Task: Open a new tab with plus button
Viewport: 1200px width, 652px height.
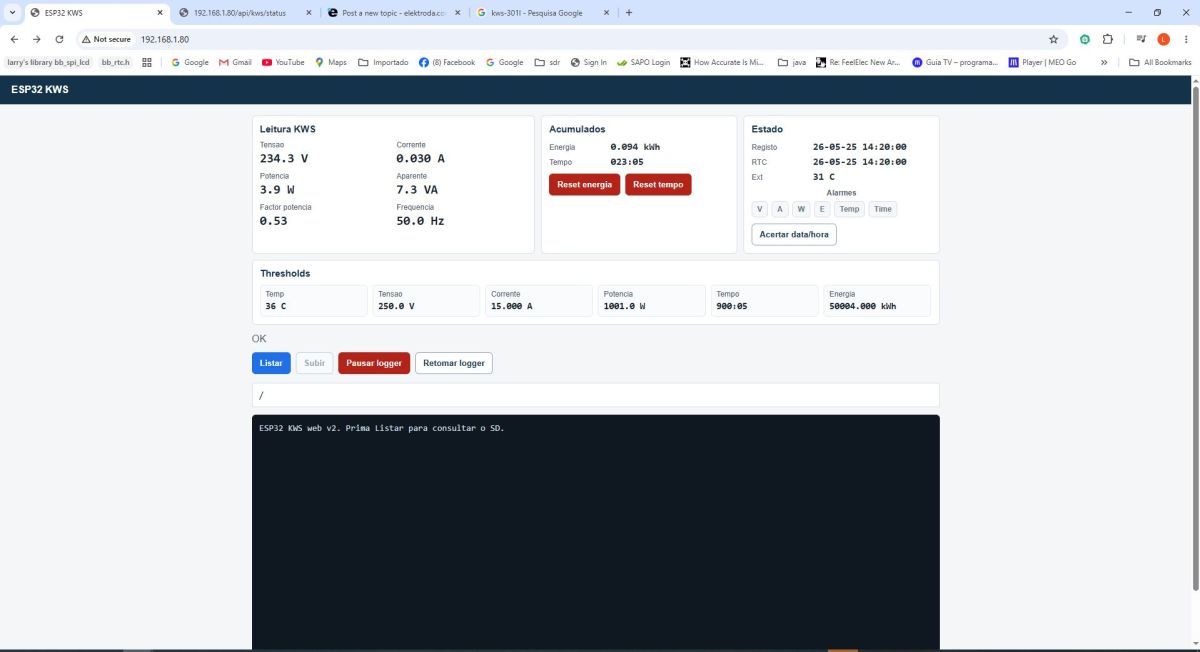Action: tap(629, 13)
